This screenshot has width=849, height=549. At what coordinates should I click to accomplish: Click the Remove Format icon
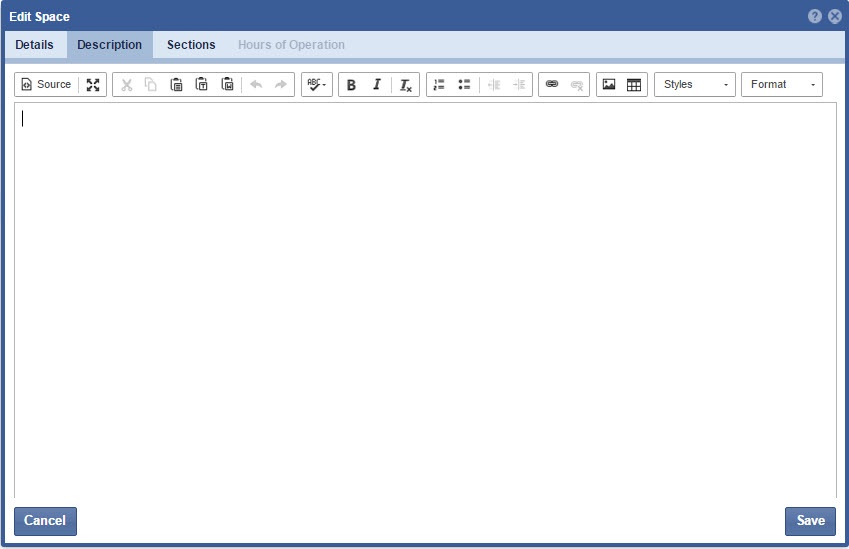405,85
